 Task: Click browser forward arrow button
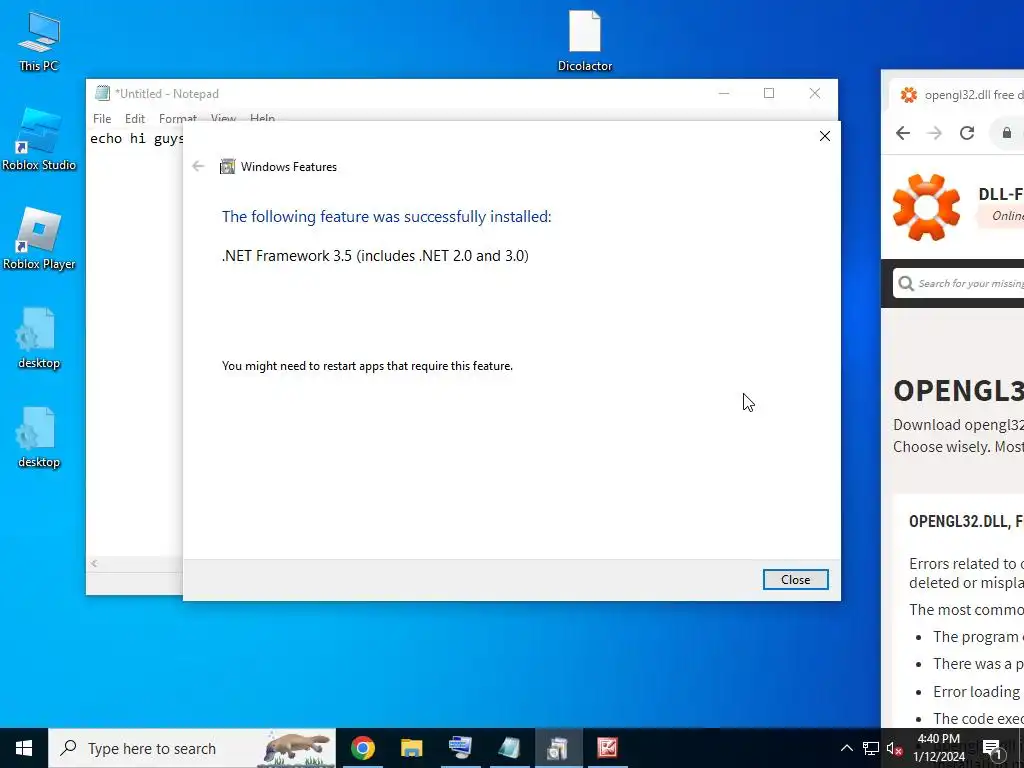[x=935, y=133]
